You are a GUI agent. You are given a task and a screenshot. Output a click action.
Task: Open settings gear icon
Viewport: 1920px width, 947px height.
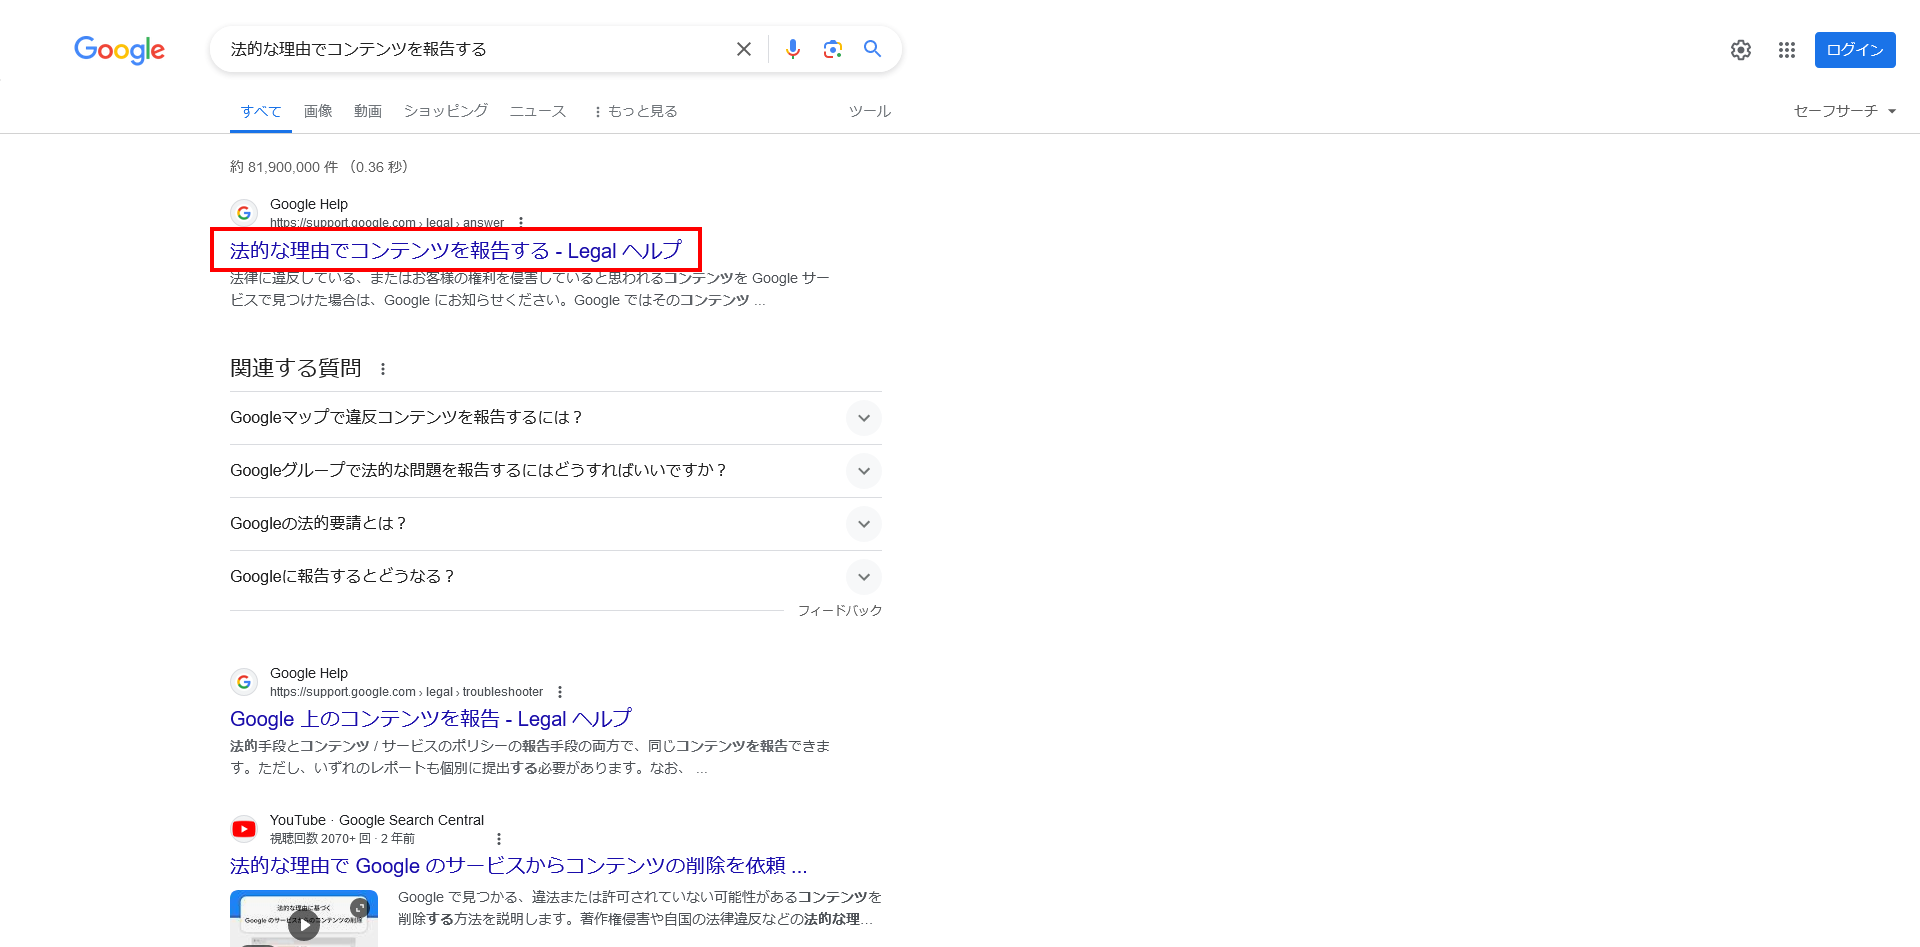(x=1741, y=50)
